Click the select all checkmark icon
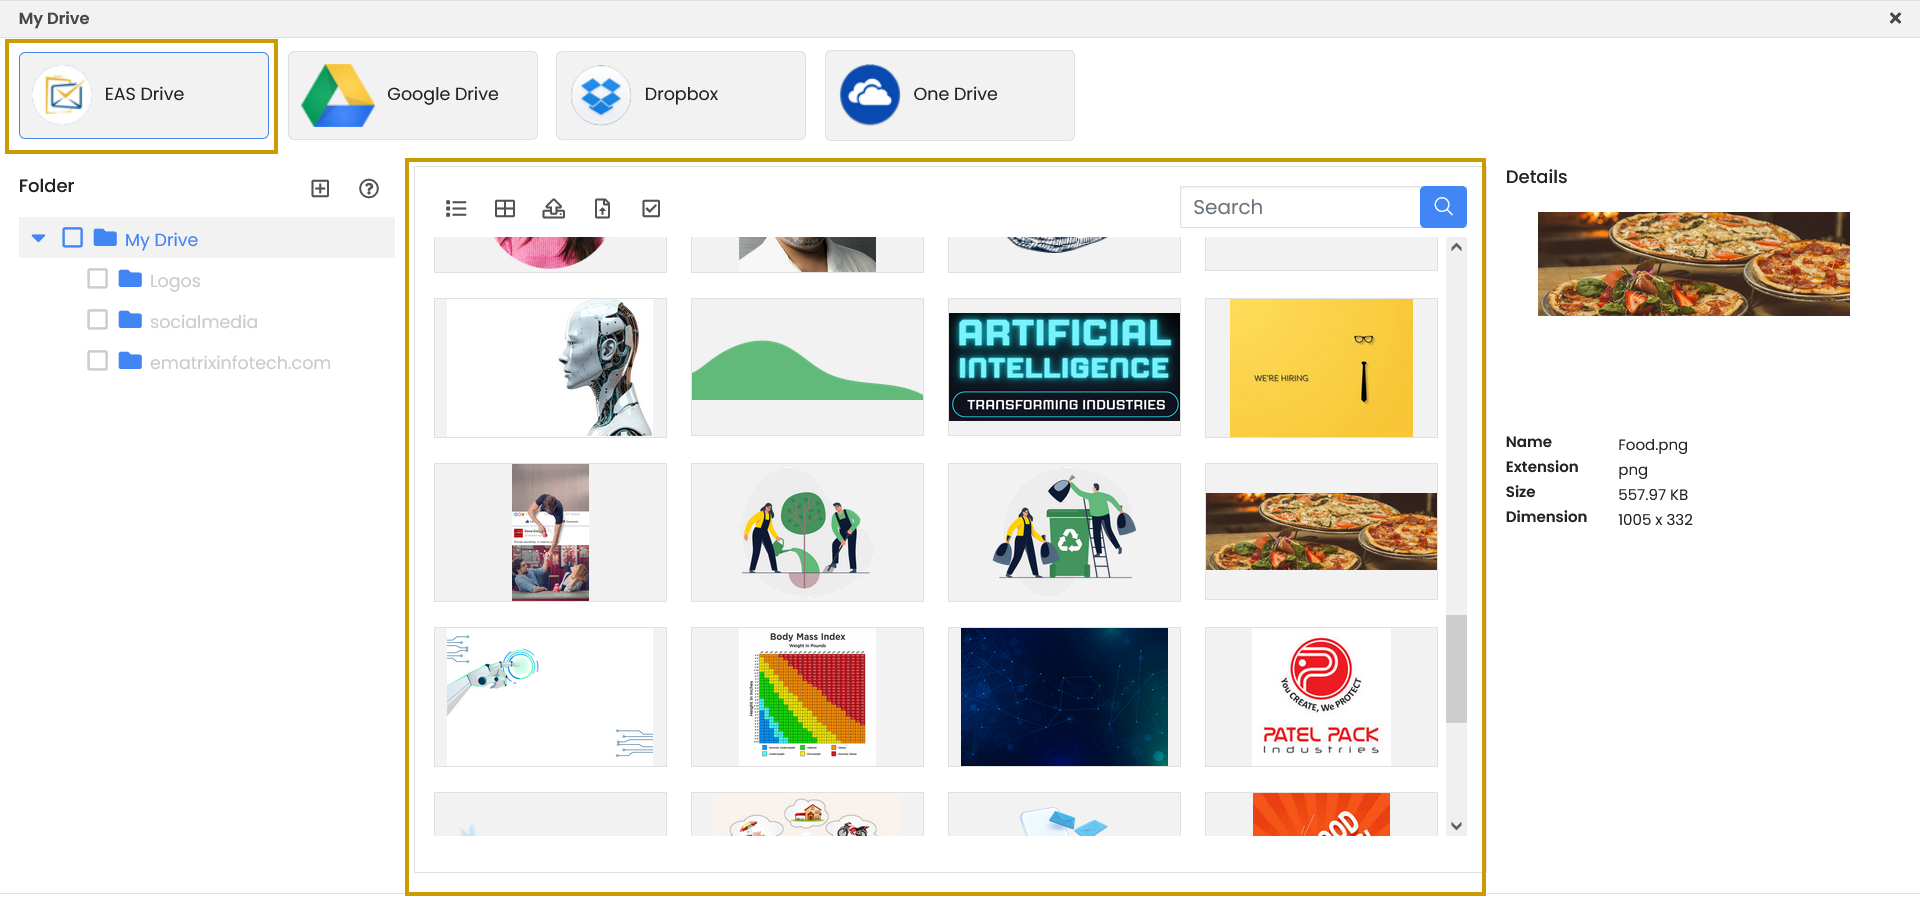This screenshot has height=923, width=1920. tap(651, 208)
